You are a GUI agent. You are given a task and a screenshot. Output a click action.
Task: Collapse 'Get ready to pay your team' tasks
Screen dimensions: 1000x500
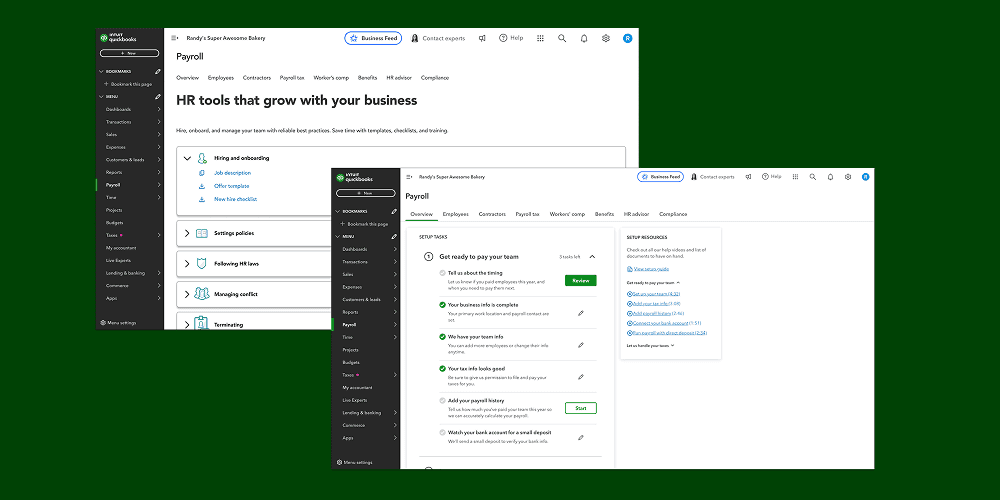point(592,256)
